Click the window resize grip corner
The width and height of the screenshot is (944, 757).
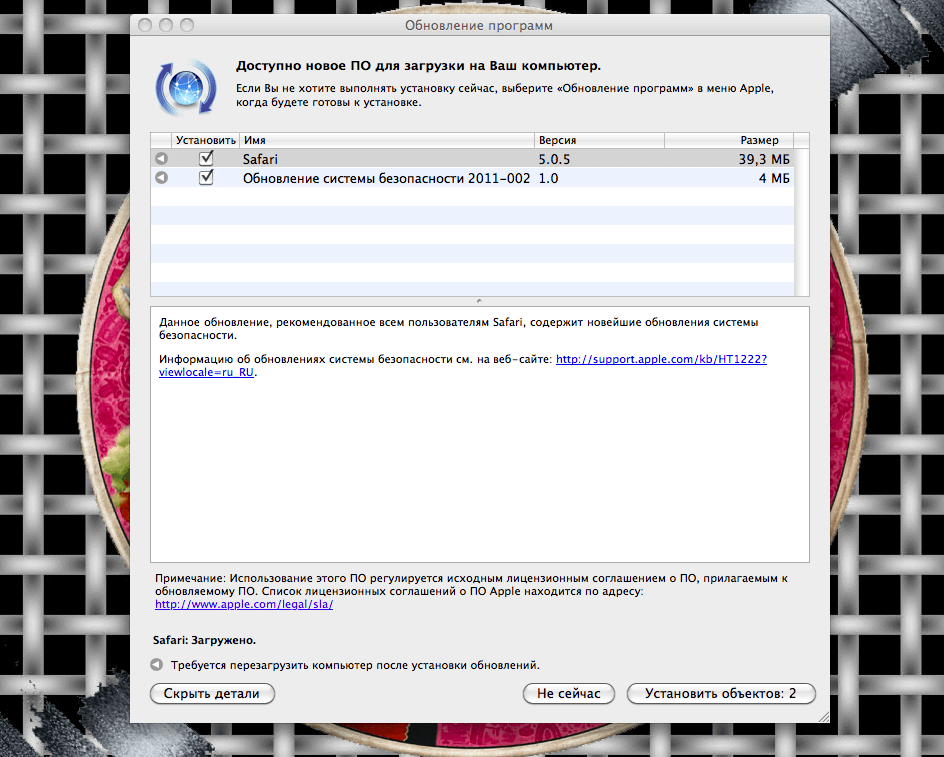tap(824, 717)
